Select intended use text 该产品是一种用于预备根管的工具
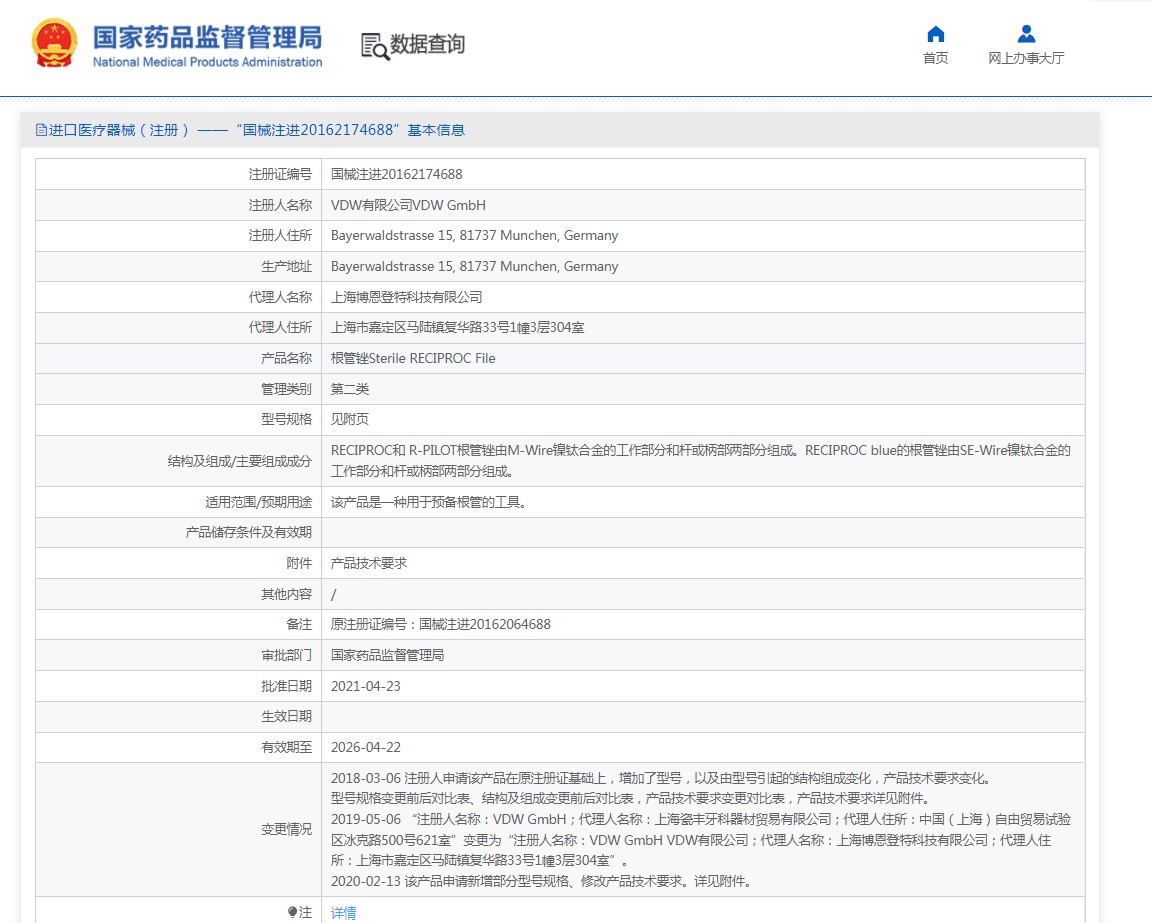1152x923 pixels. (428, 502)
